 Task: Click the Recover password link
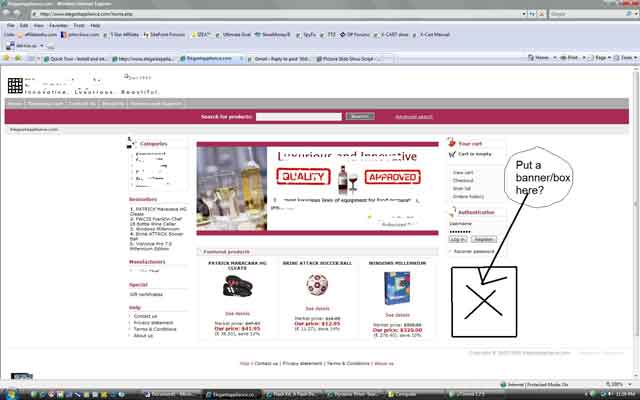coord(475,251)
